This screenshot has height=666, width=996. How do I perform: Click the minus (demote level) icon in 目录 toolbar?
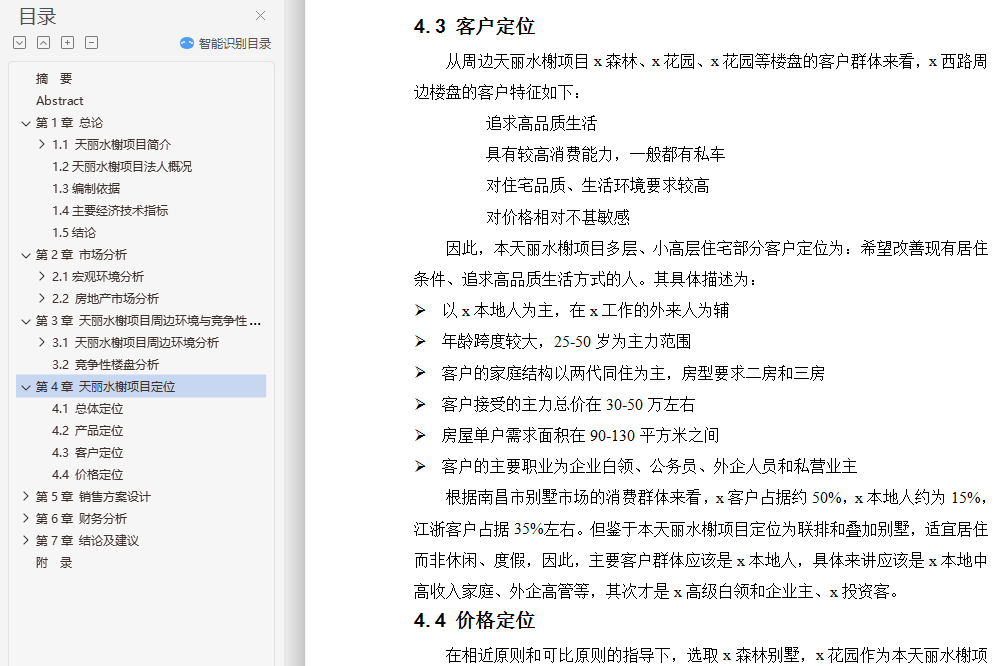pyautogui.click(x=91, y=43)
